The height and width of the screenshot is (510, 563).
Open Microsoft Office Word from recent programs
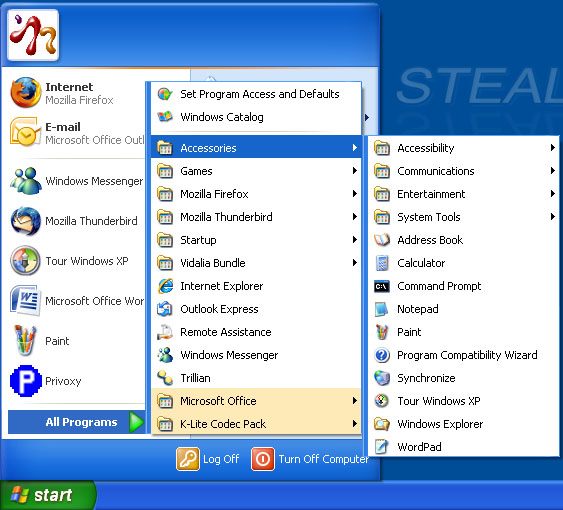(x=77, y=301)
